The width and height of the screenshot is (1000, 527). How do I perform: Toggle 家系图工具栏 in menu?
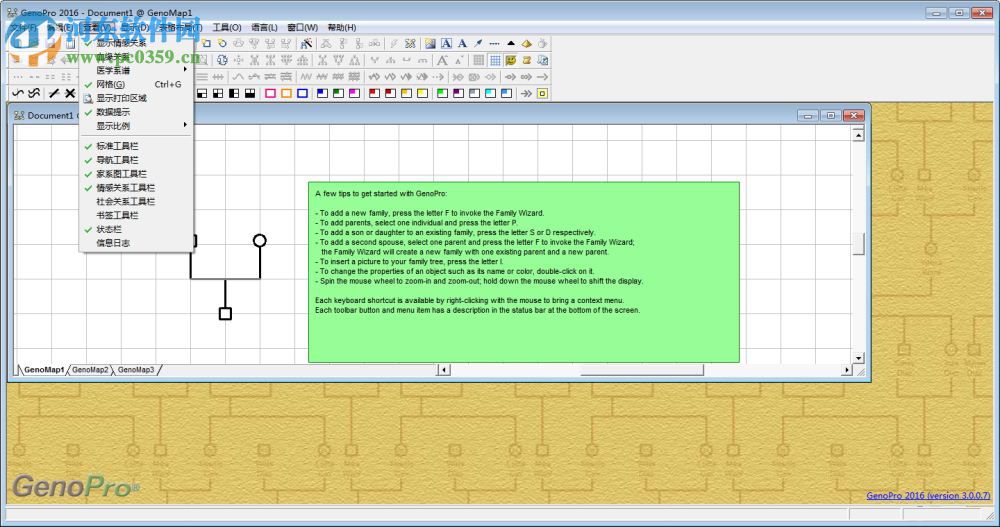click(x=136, y=174)
